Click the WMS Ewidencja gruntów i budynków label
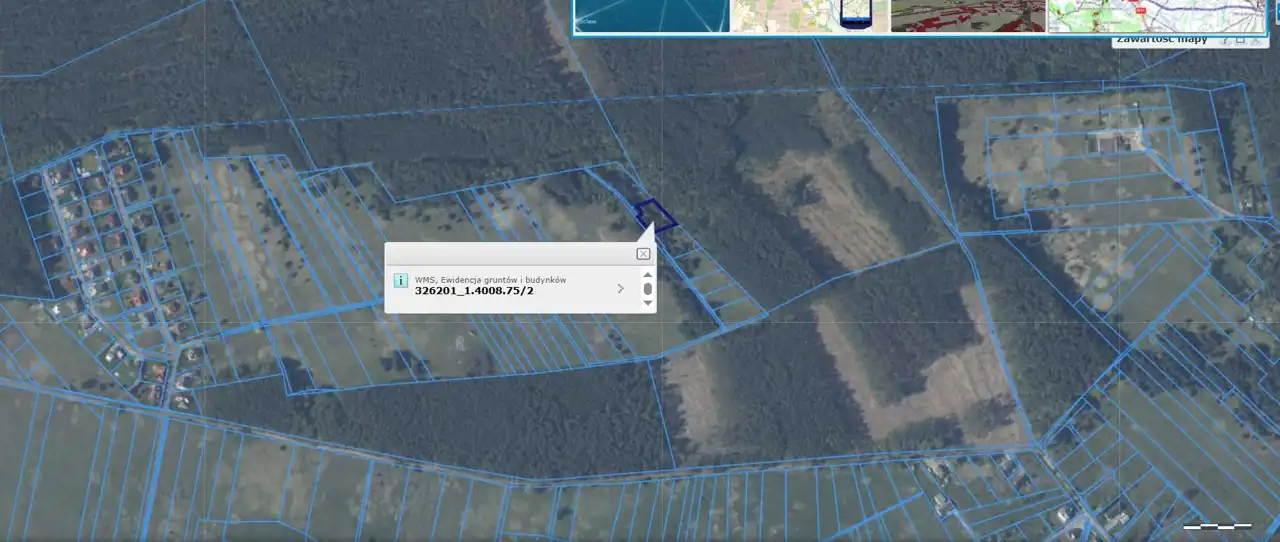The width and height of the screenshot is (1280, 542). [x=490, y=279]
